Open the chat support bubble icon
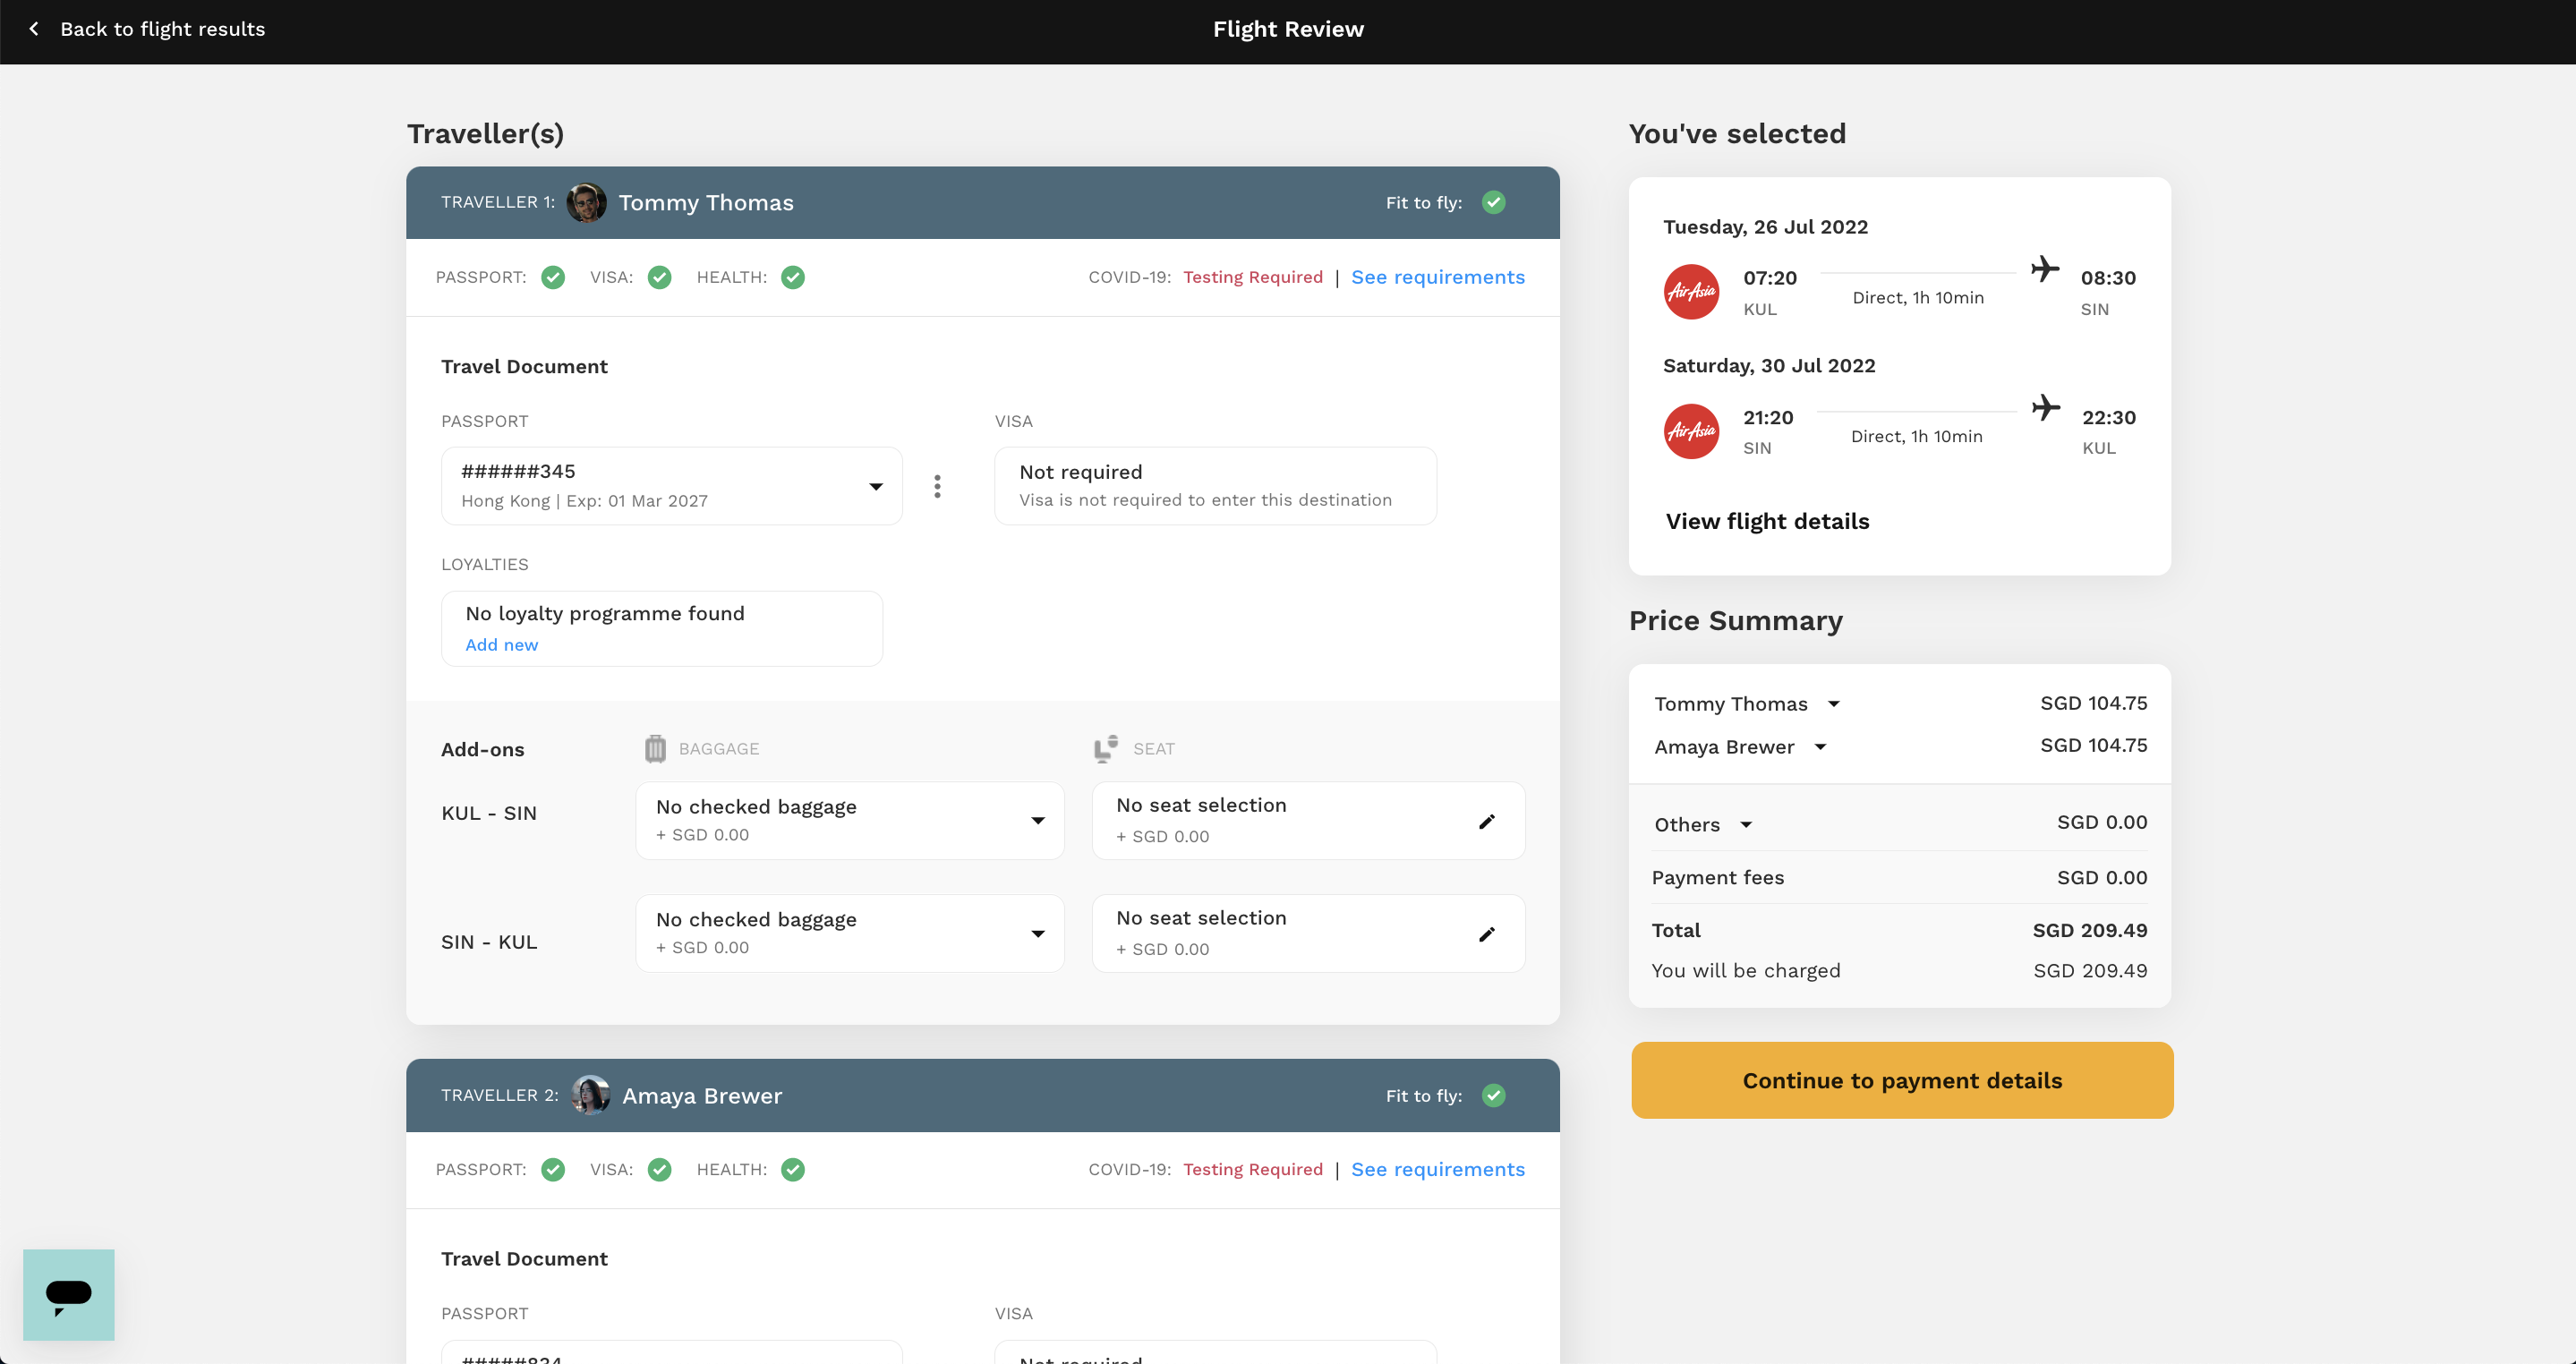This screenshot has height=1364, width=2576. pyautogui.click(x=69, y=1295)
